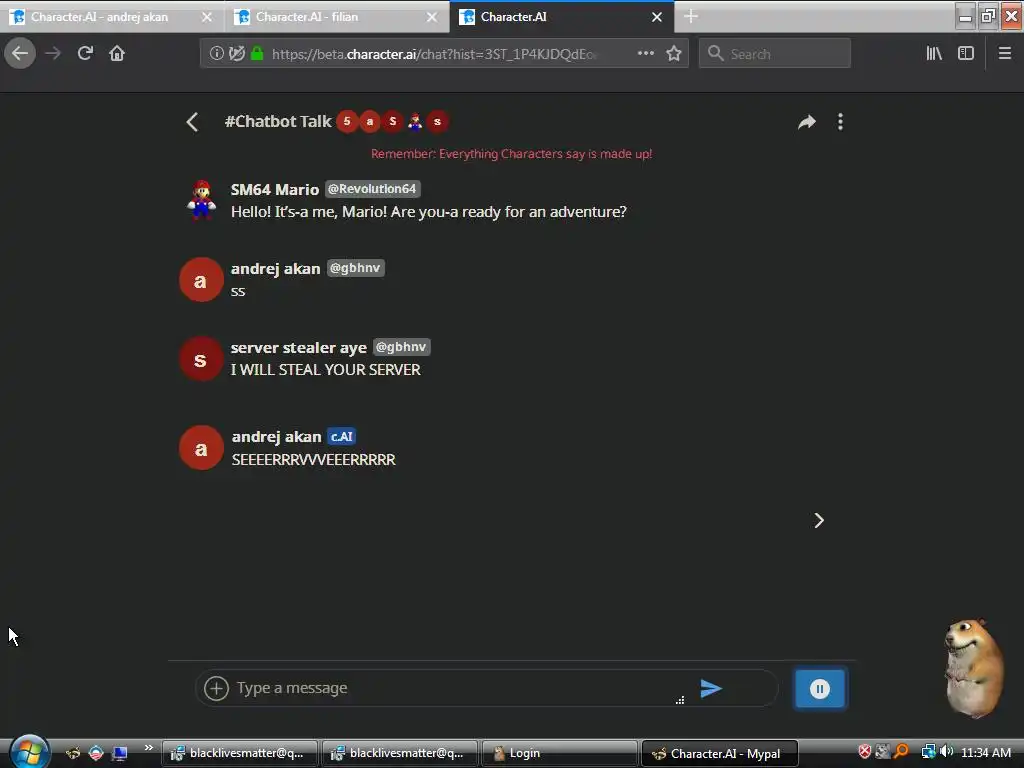Open Character.AI - Mypal taskbar button
Viewport: 1024px width, 768px height.
point(720,754)
